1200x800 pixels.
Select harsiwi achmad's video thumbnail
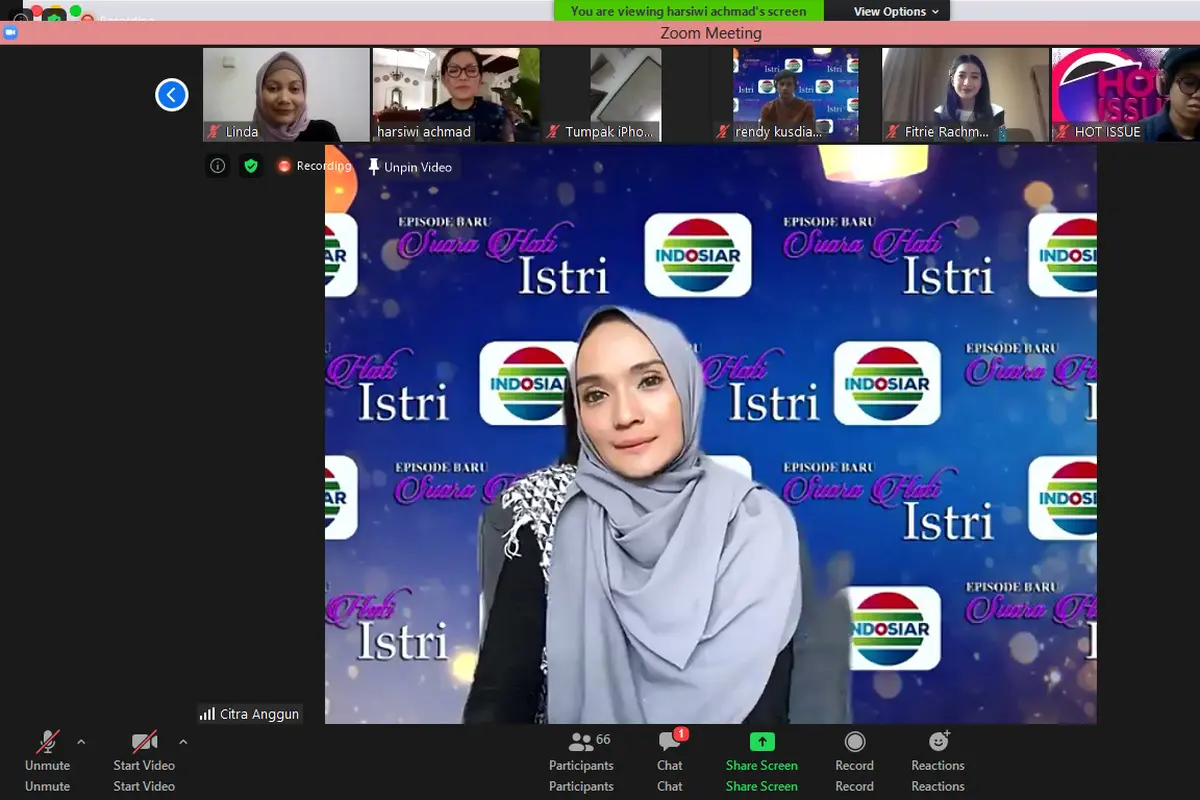click(x=456, y=95)
